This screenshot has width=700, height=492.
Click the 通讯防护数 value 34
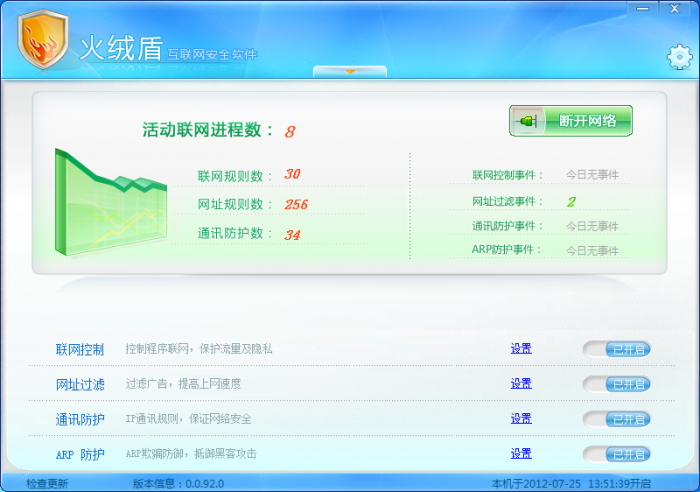point(292,235)
